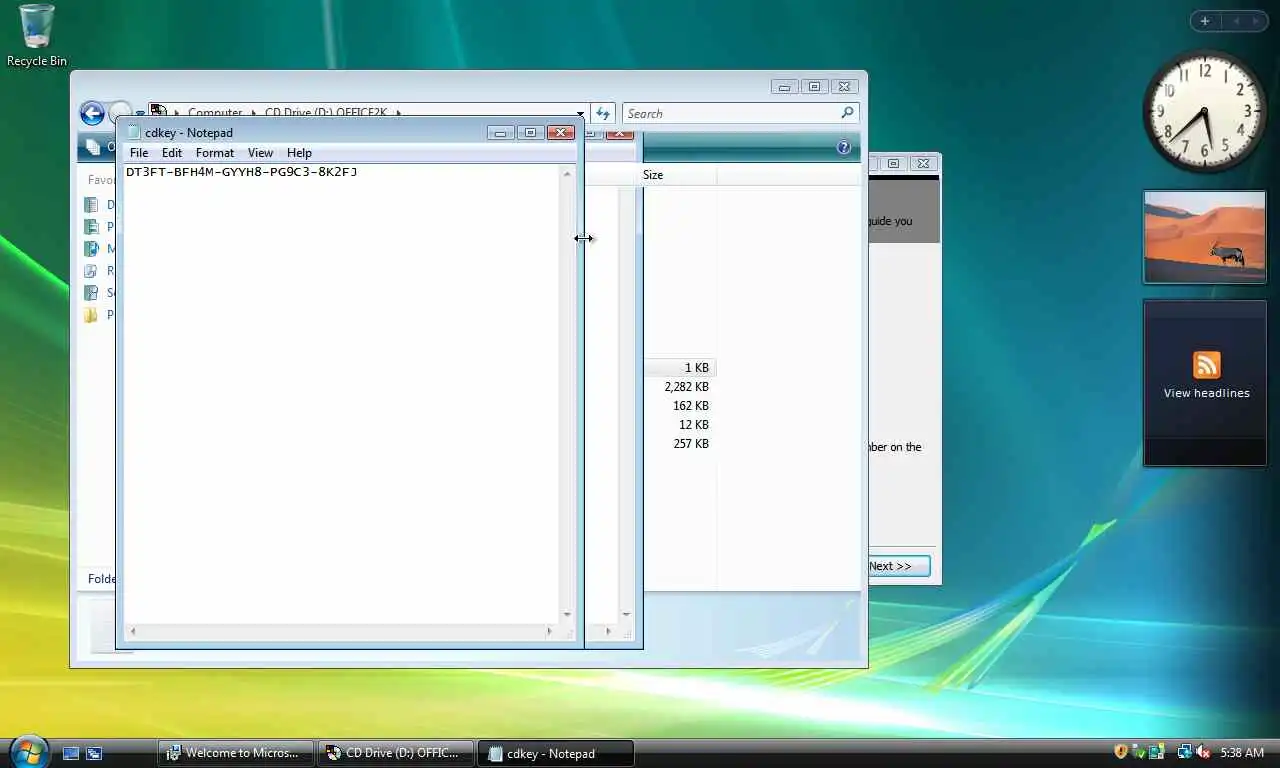Click the desert slideshow picture gadget
This screenshot has height=768, width=1280.
(x=1205, y=237)
